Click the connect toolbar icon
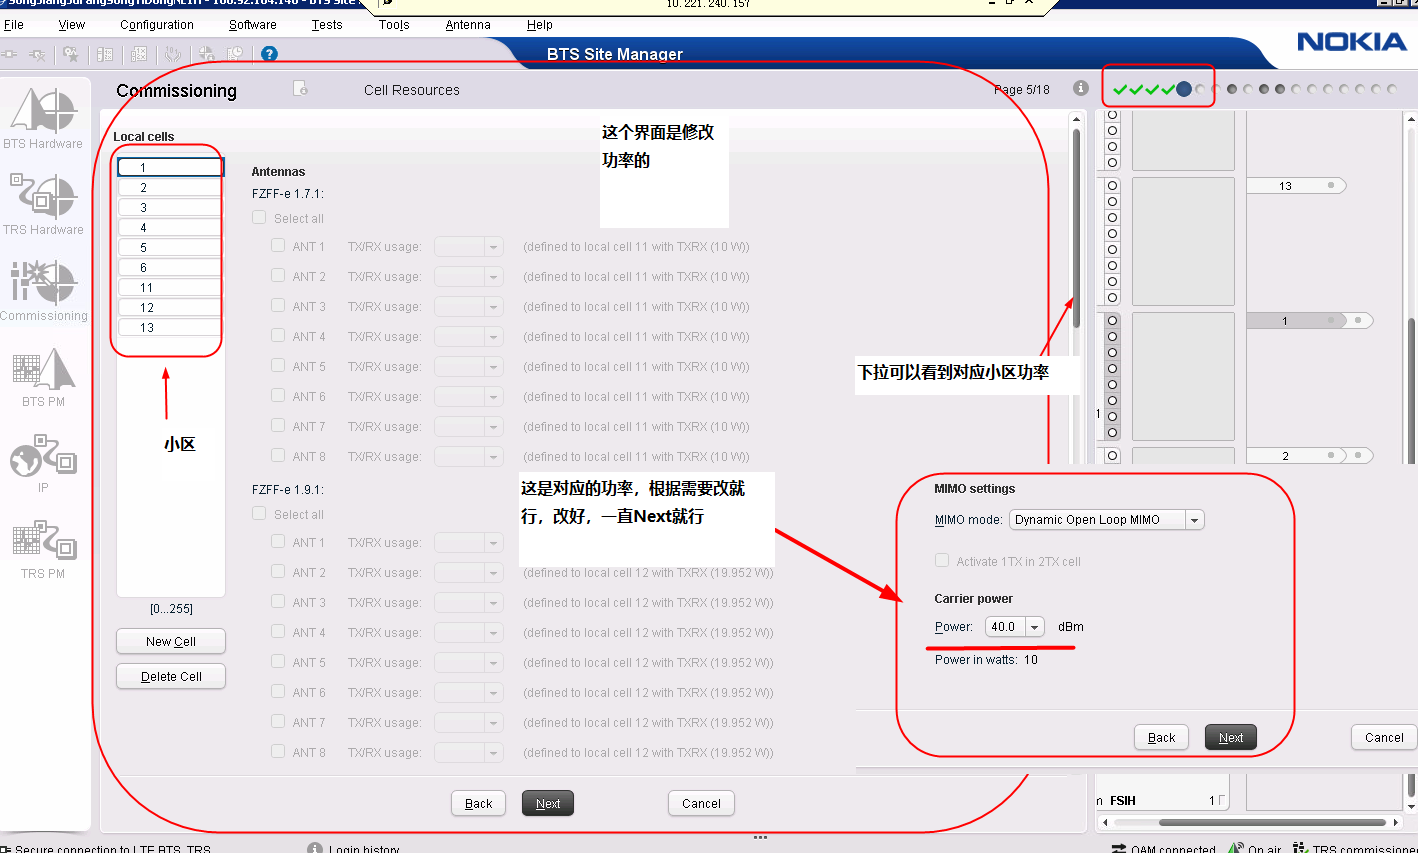The height and width of the screenshot is (853, 1418). coord(10,54)
